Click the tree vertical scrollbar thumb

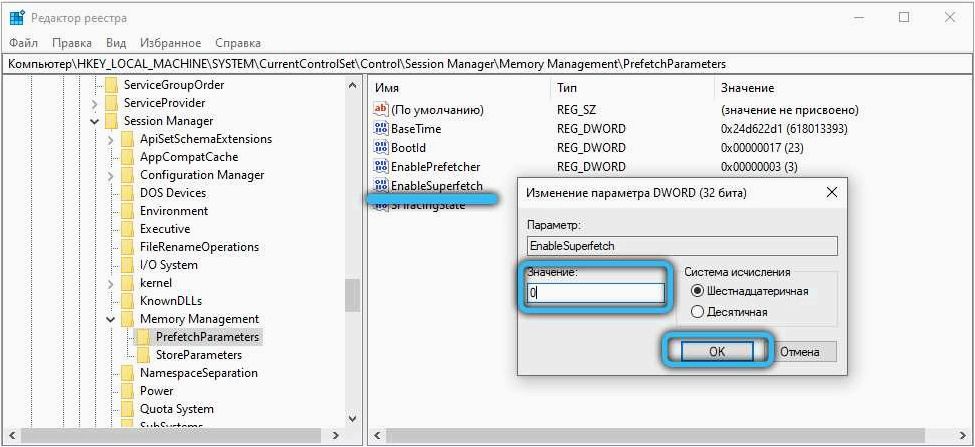[353, 295]
